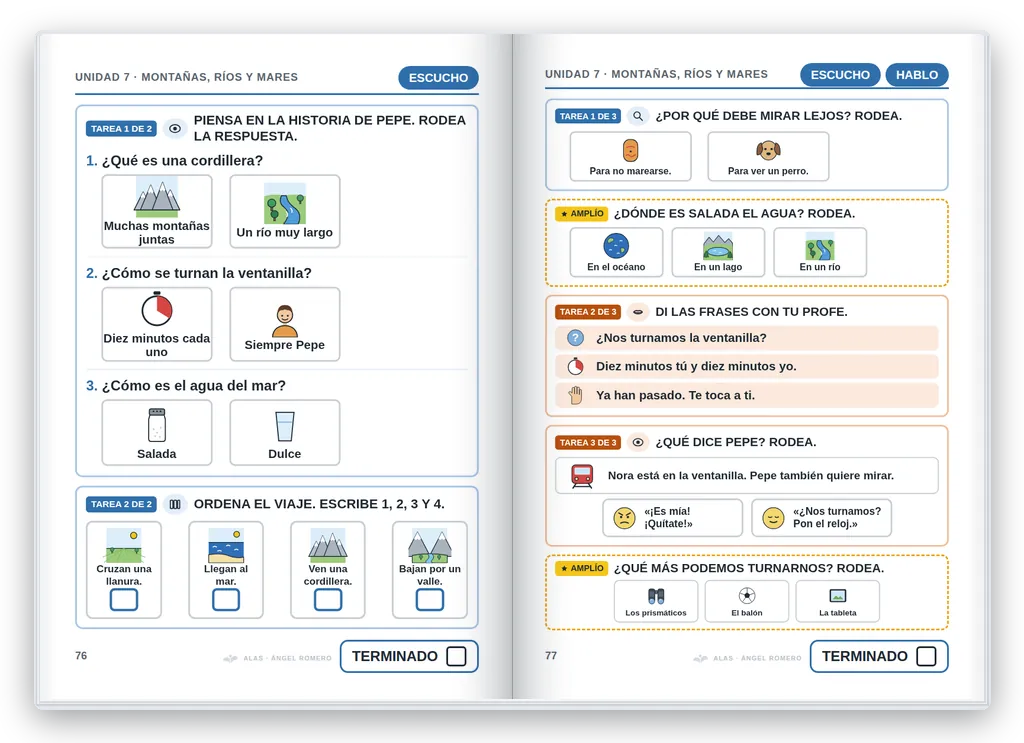Click the AMPLÍO badge beside '¿DÓNDE ES SALADA EL AGUA?'
The width and height of the screenshot is (1024, 743).
pos(582,213)
